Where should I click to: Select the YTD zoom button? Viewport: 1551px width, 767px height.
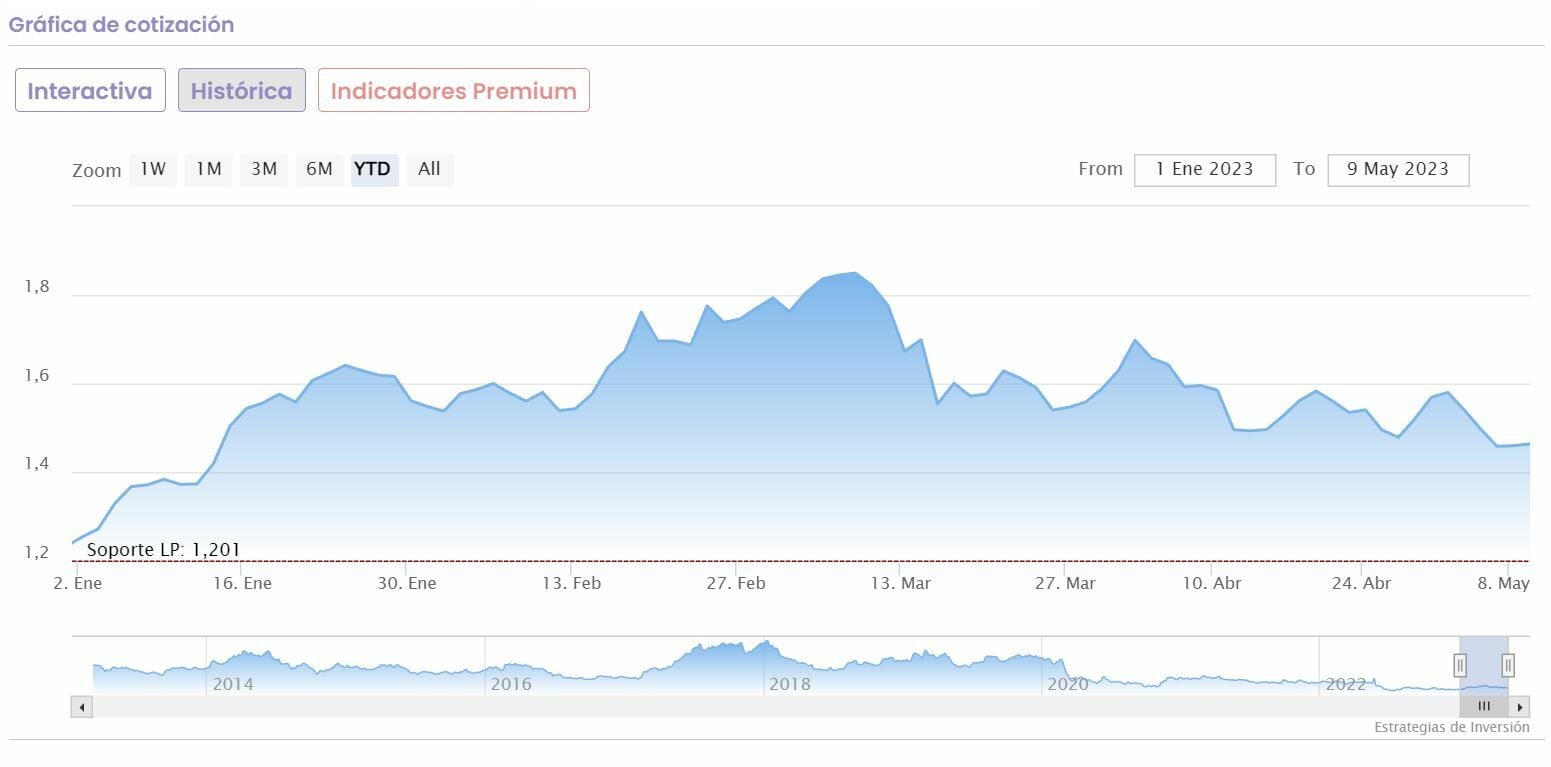[x=374, y=170]
